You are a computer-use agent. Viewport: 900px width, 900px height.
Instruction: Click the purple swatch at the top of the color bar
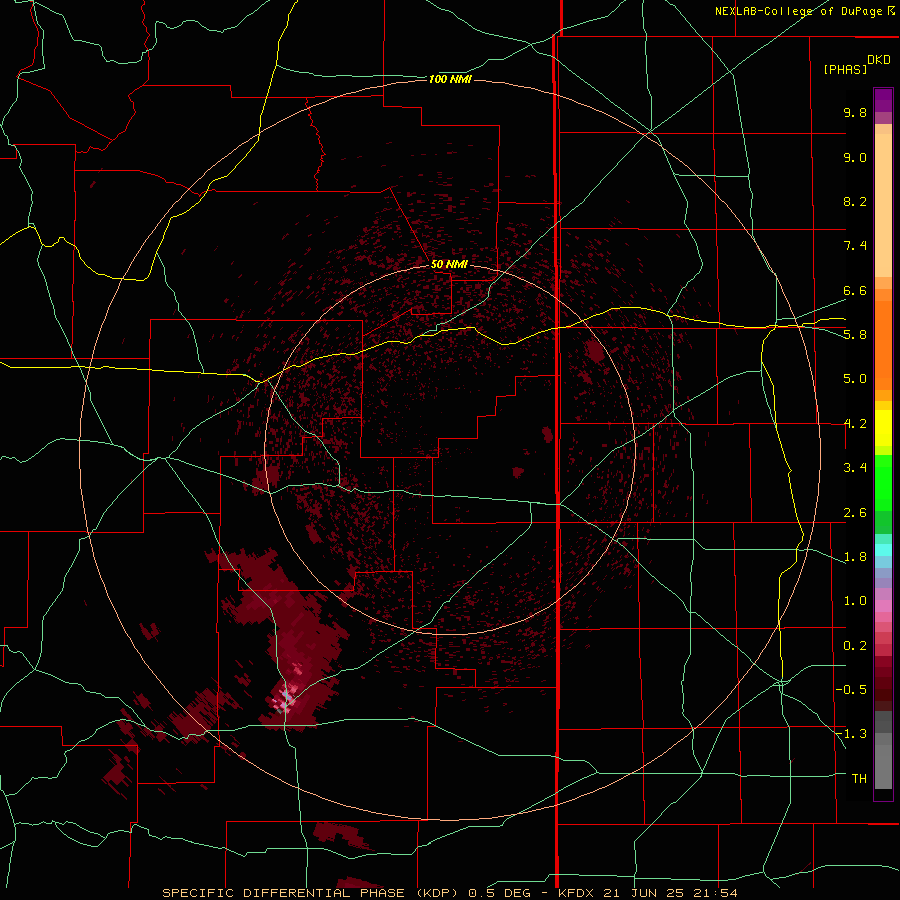[x=883, y=100]
